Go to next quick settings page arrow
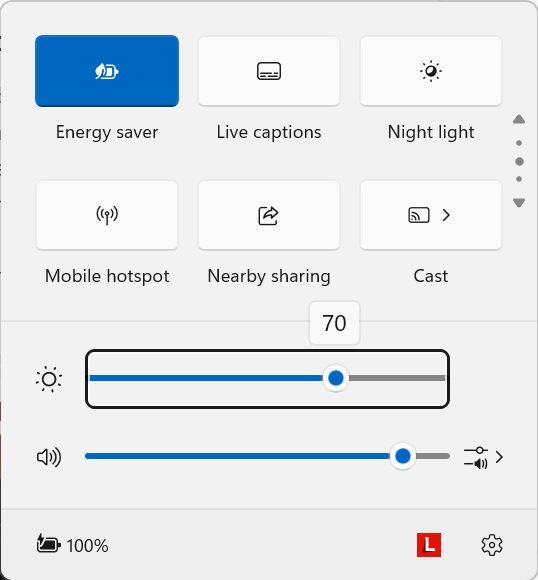Viewport: 538px width, 580px height. (519, 203)
